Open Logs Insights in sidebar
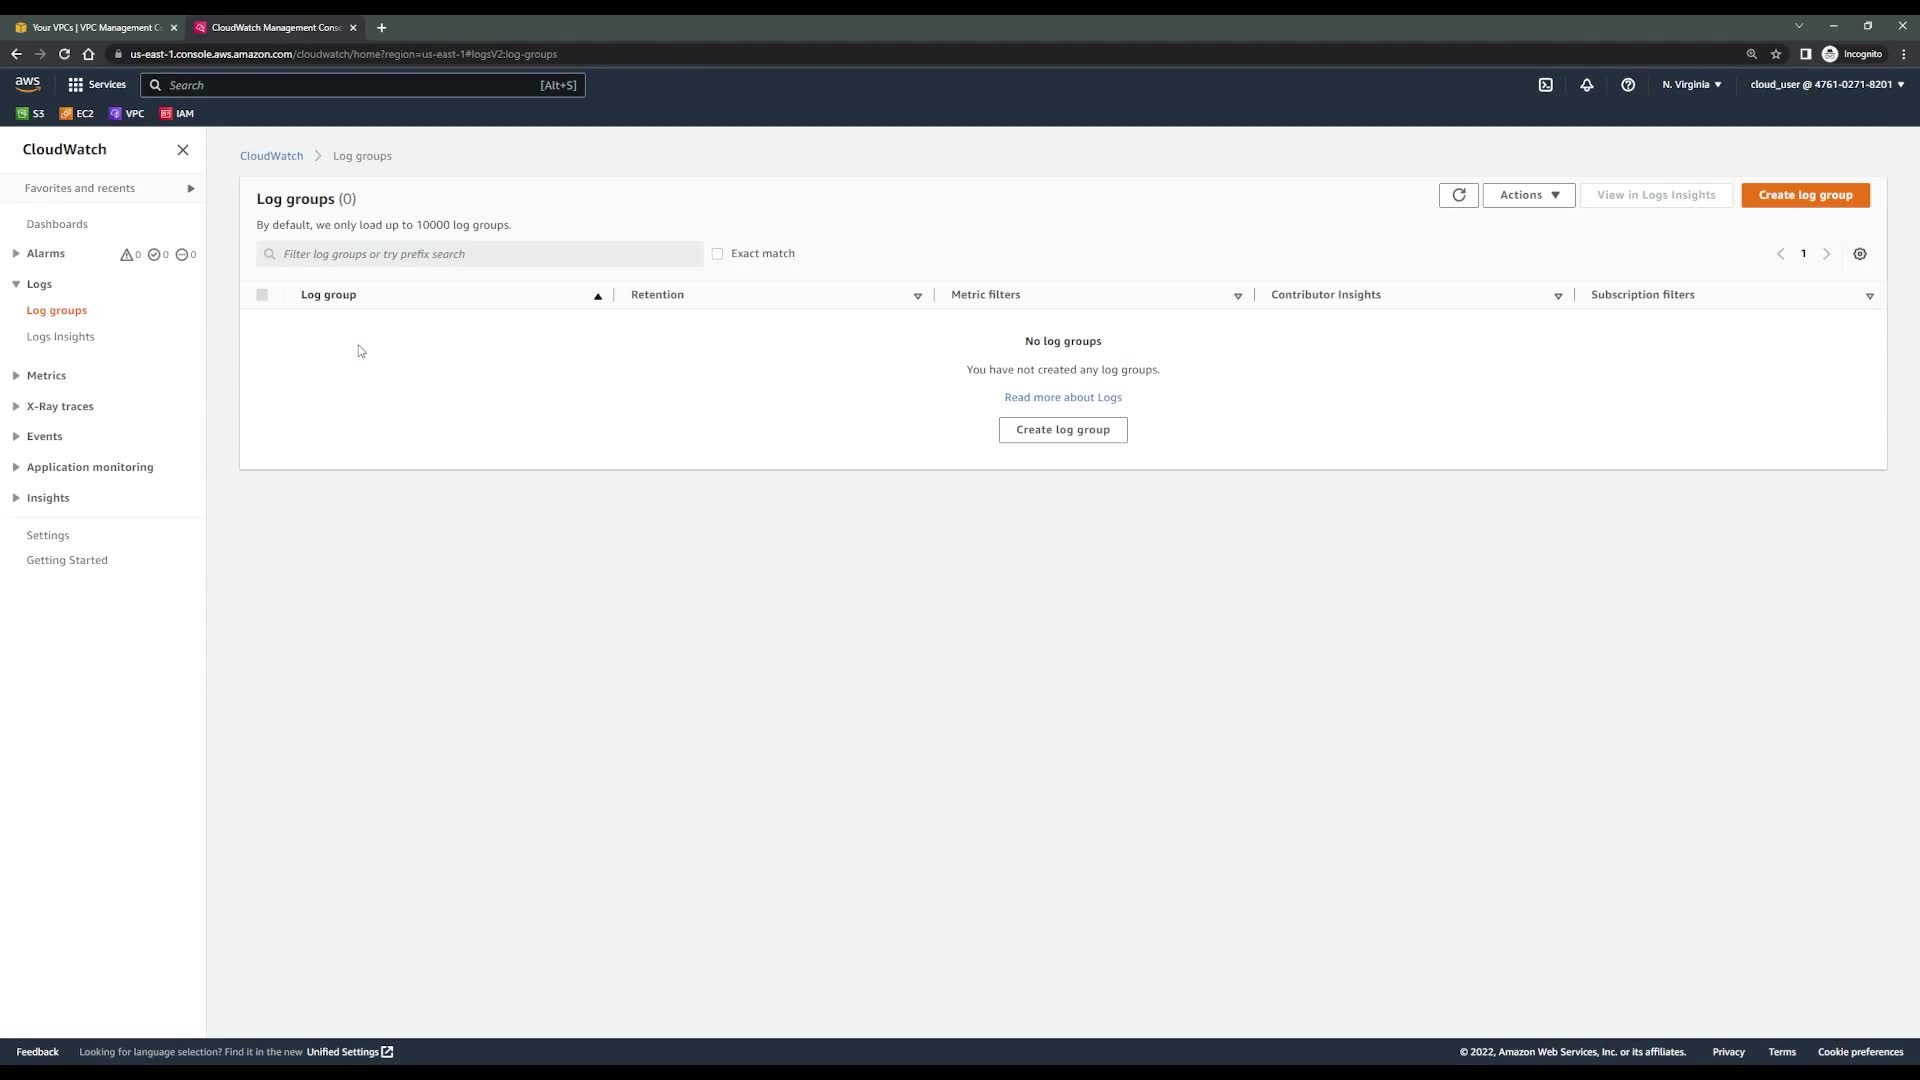 pos(60,337)
